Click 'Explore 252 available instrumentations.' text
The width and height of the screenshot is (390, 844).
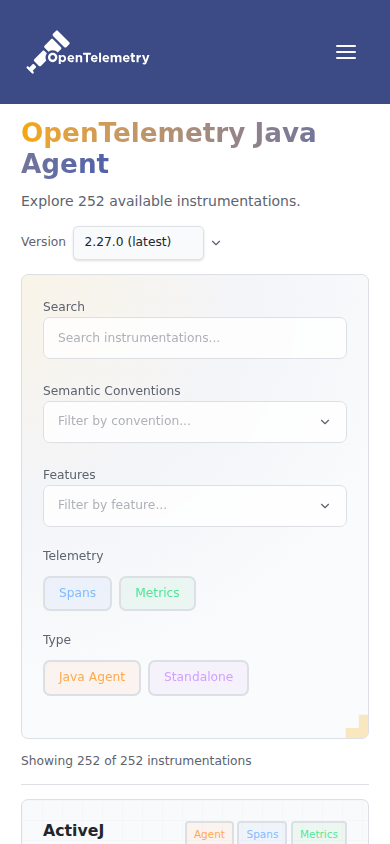click(161, 201)
